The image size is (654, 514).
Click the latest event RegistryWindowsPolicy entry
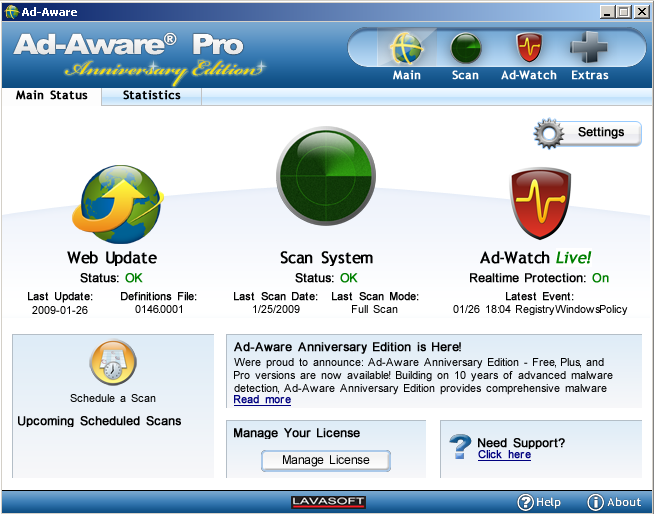540,310
